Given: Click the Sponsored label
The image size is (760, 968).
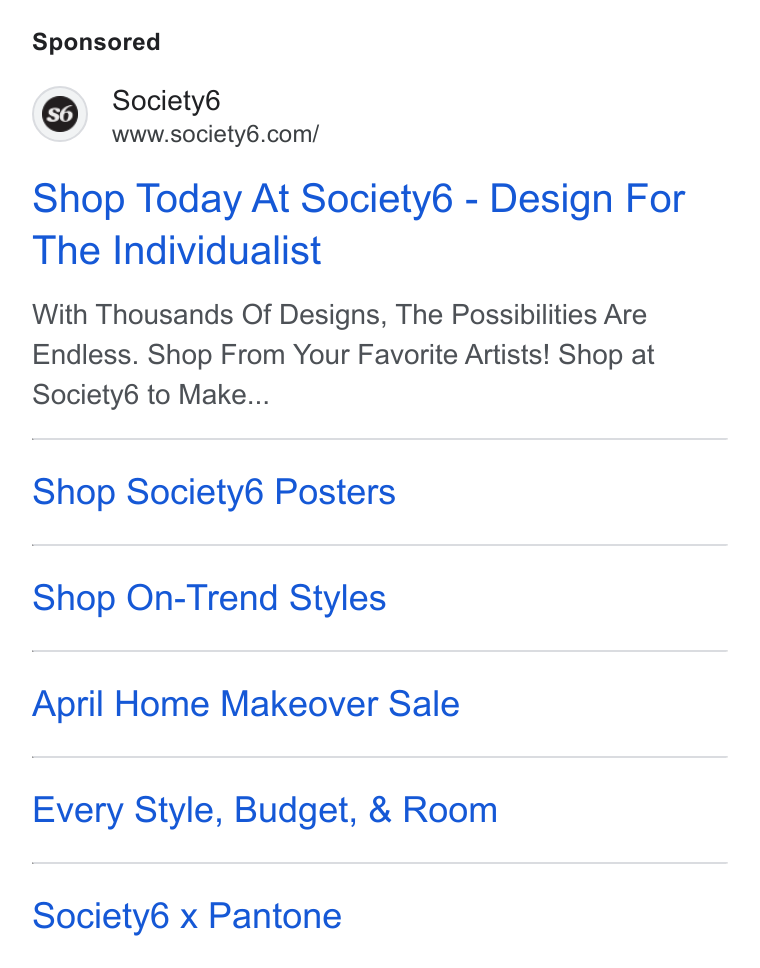Looking at the screenshot, I should tap(96, 43).
